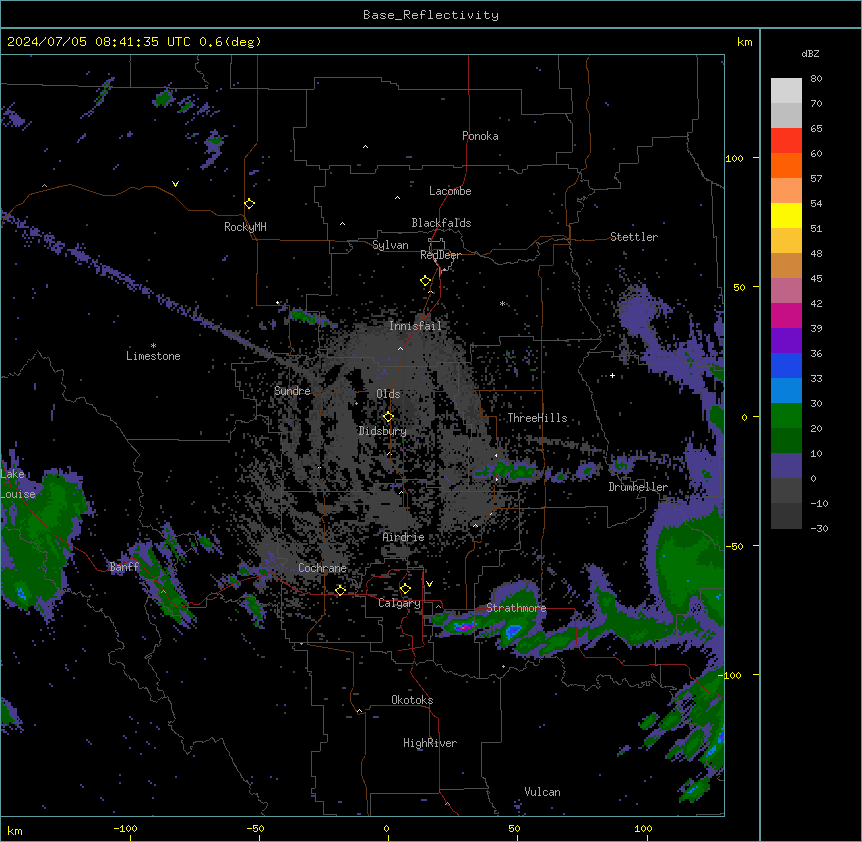This screenshot has width=862, height=842.
Task: Click the Limestone label
Action: 153,356
